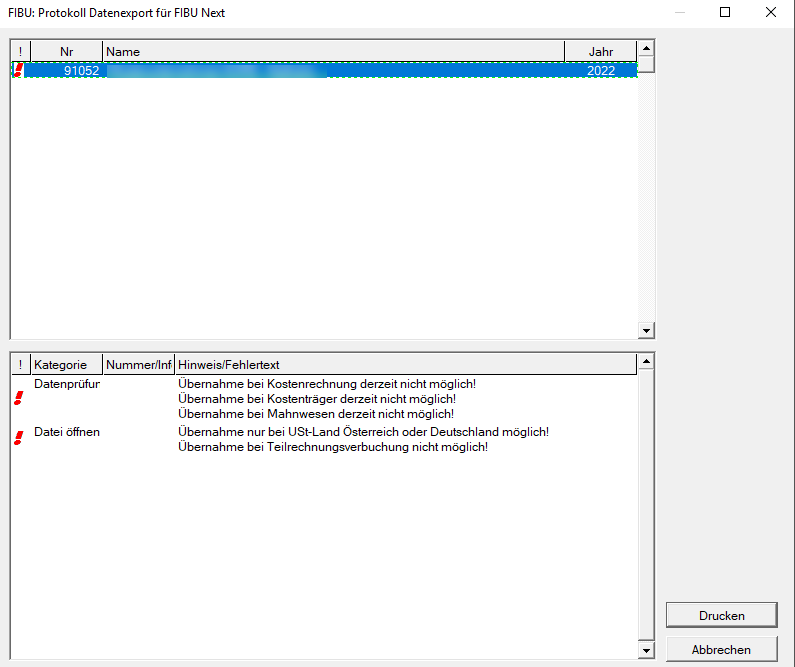Select the Teilrechnungsverbuchung error message line
The image size is (795, 667).
pos(332,447)
